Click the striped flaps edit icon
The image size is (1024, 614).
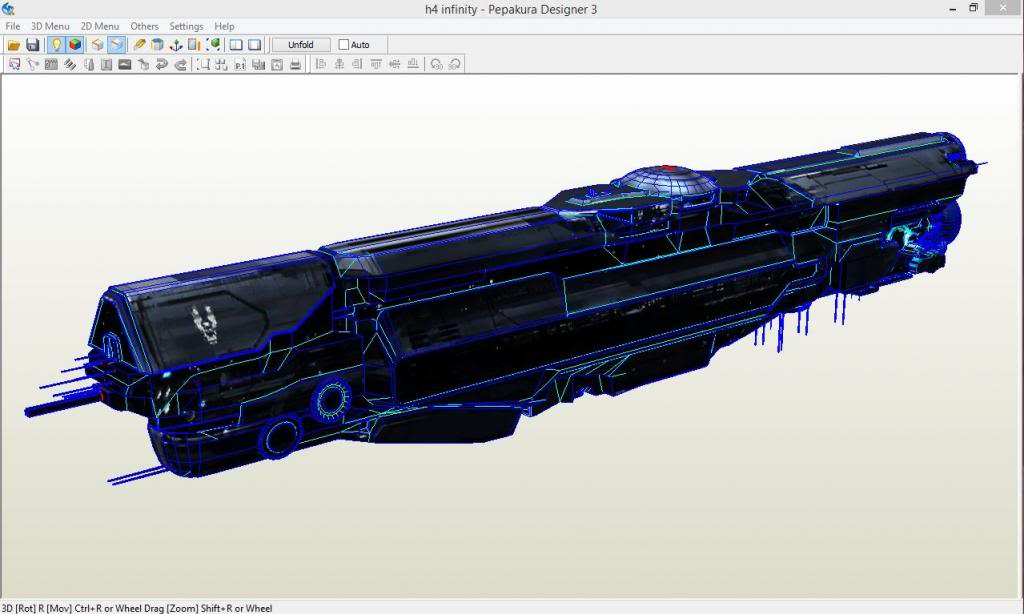pyautogui.click(x=69, y=64)
